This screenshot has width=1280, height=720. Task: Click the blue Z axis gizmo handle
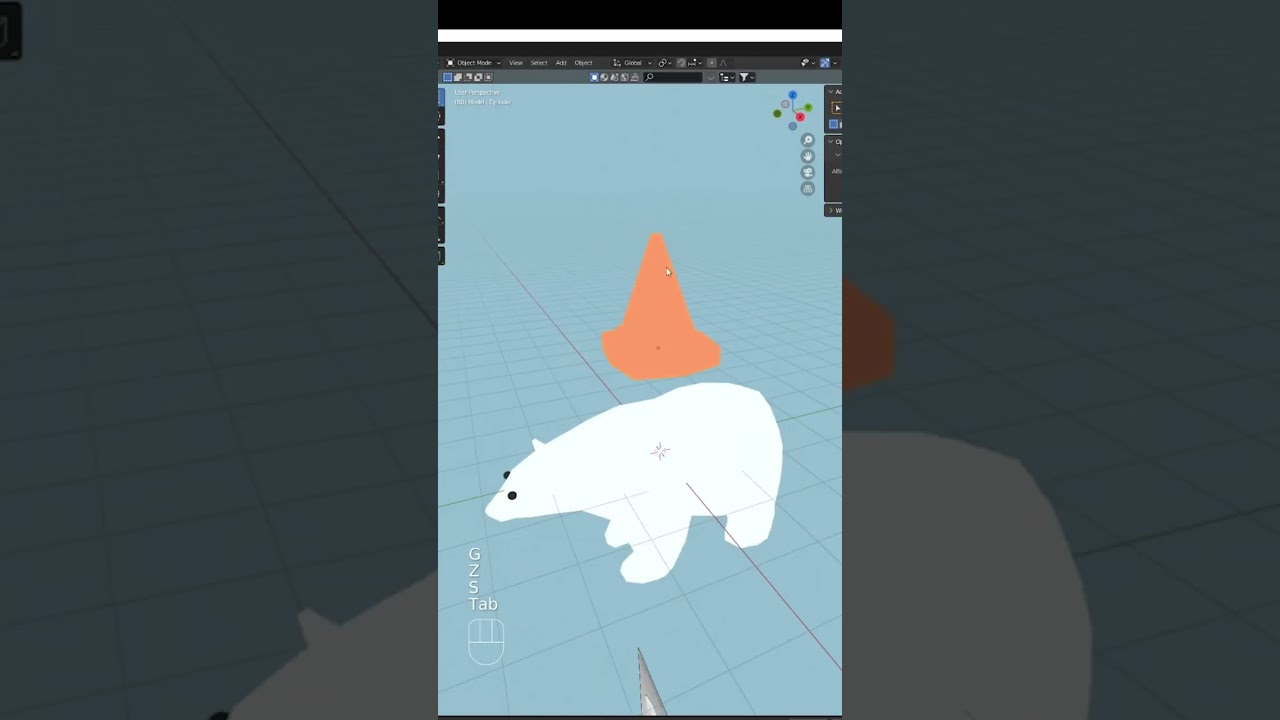coord(793,95)
